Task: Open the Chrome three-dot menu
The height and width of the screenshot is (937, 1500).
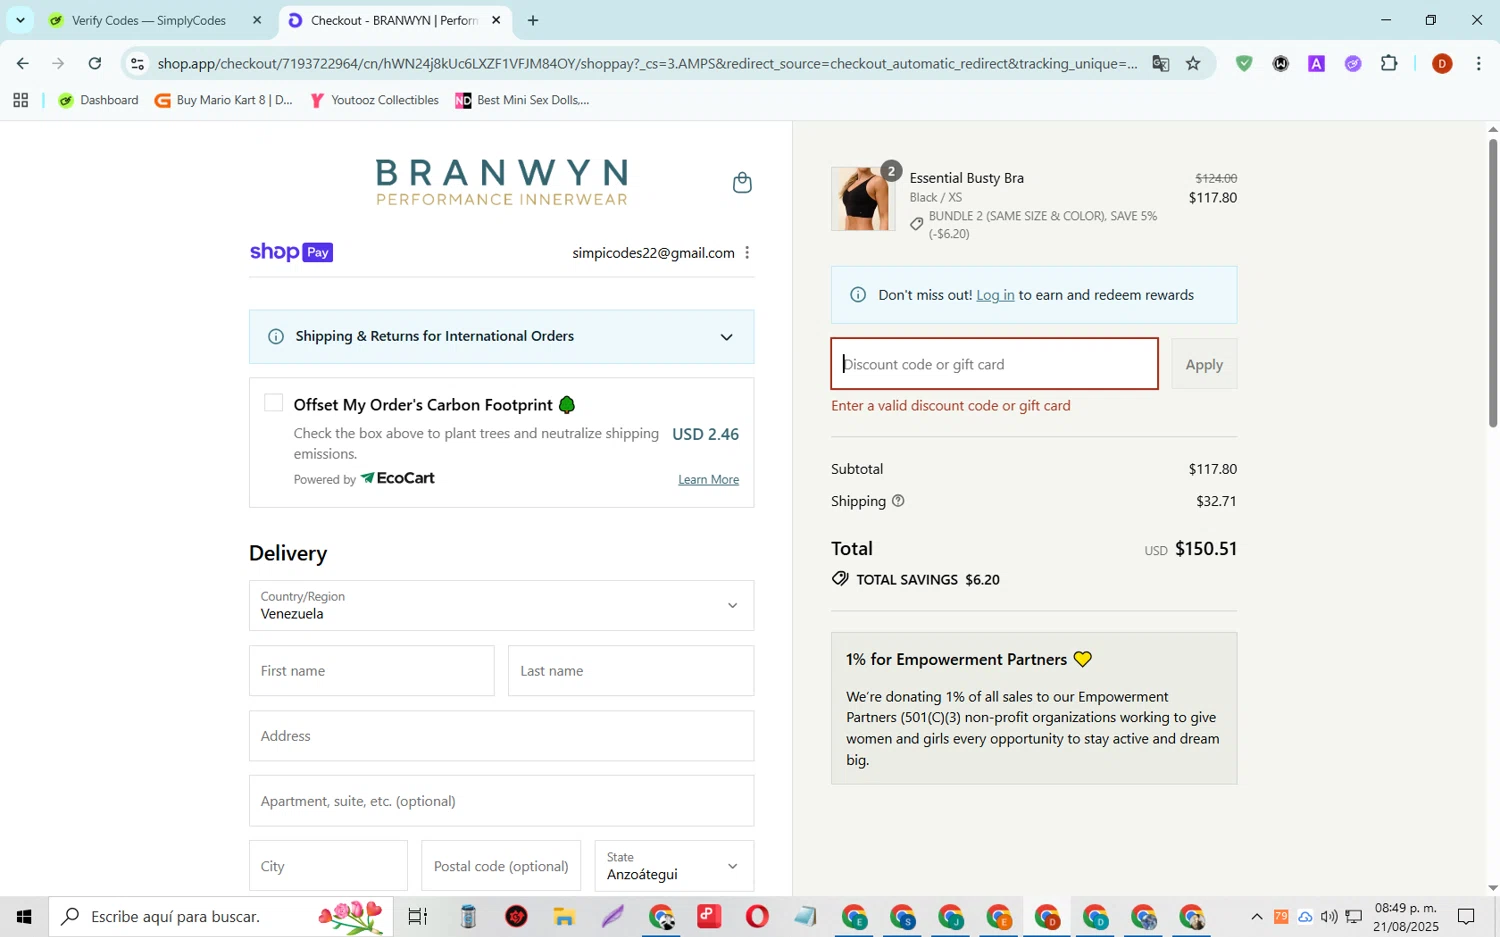Action: [x=1478, y=64]
